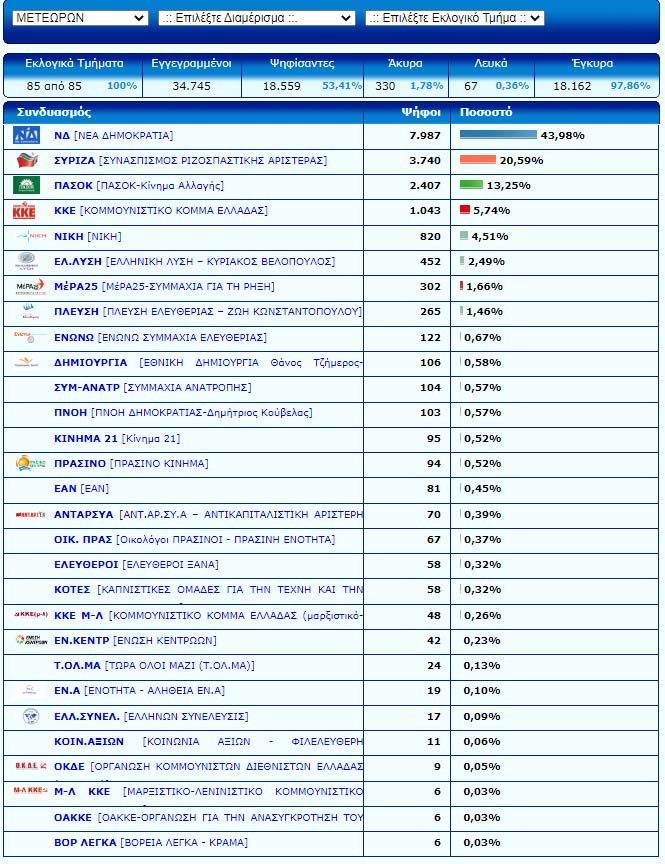Click the ΝΙΚΗ party logo
Image resolution: width=665 pixels, height=864 pixels.
click(x=31, y=236)
